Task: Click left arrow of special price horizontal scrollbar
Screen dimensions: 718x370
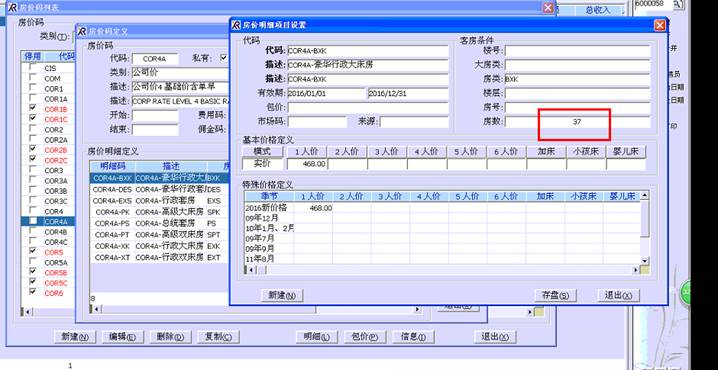Action: click(x=250, y=270)
